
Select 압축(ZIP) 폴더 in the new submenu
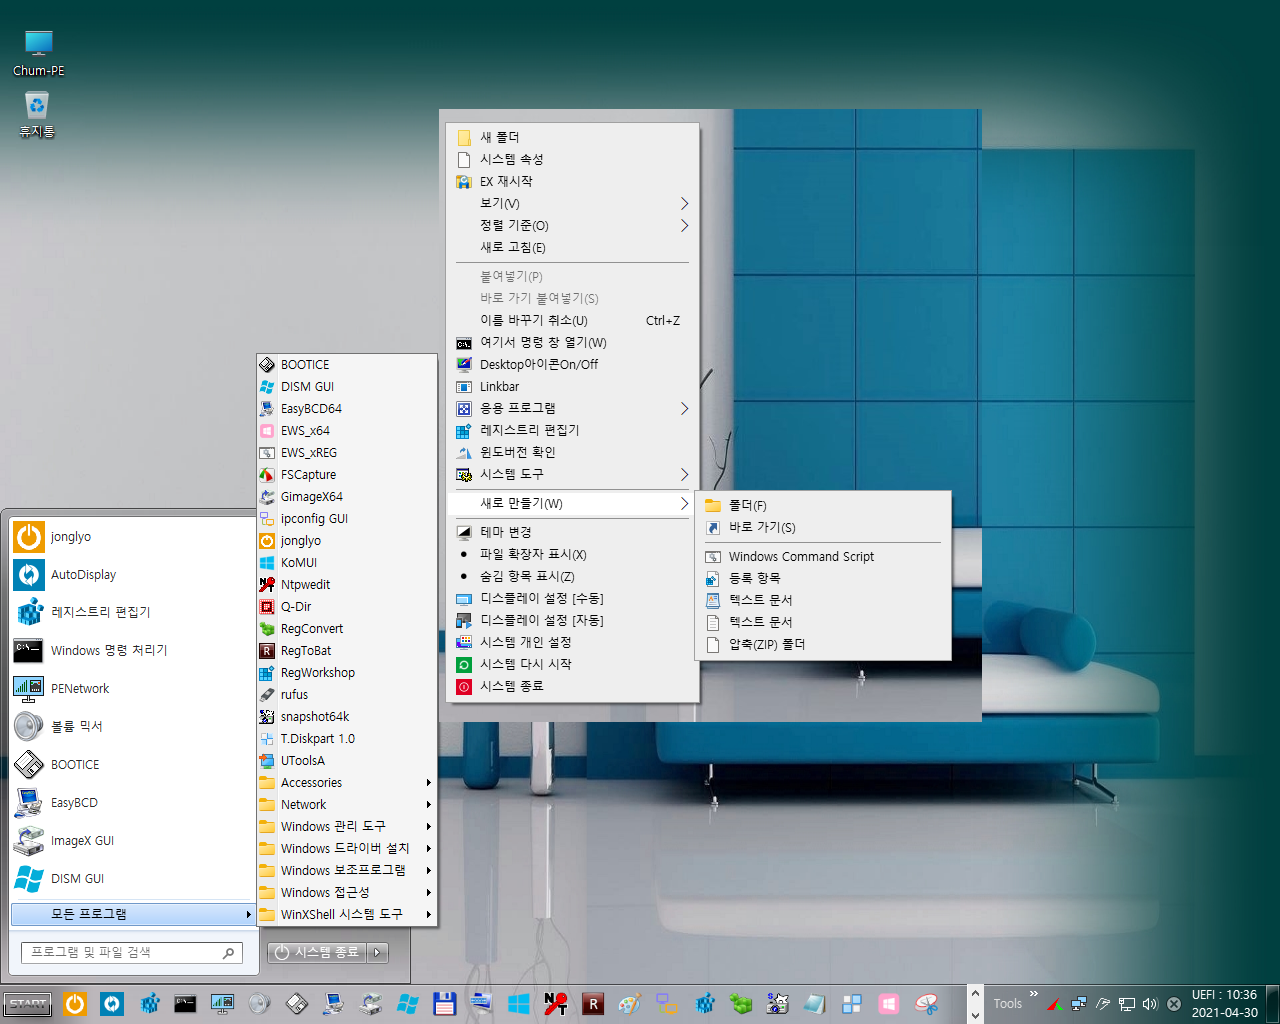tap(823, 645)
